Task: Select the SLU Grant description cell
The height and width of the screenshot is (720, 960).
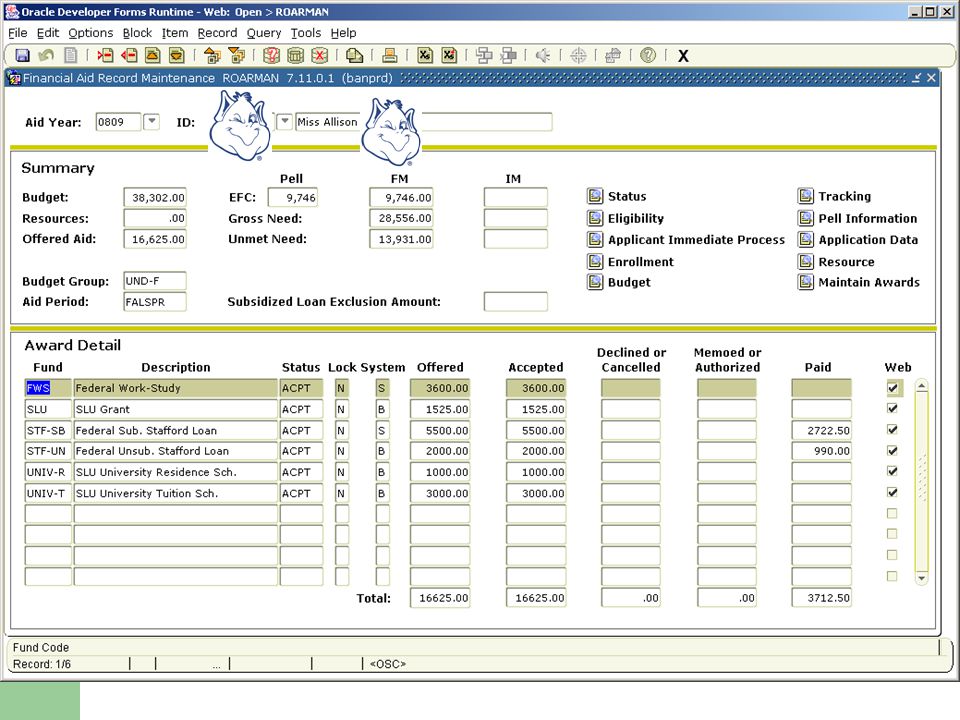Action: click(x=176, y=409)
